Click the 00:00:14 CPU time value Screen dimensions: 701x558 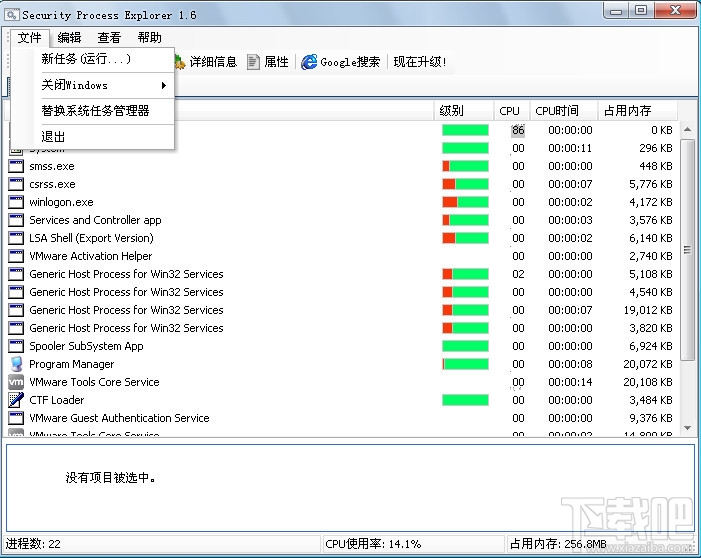point(570,382)
